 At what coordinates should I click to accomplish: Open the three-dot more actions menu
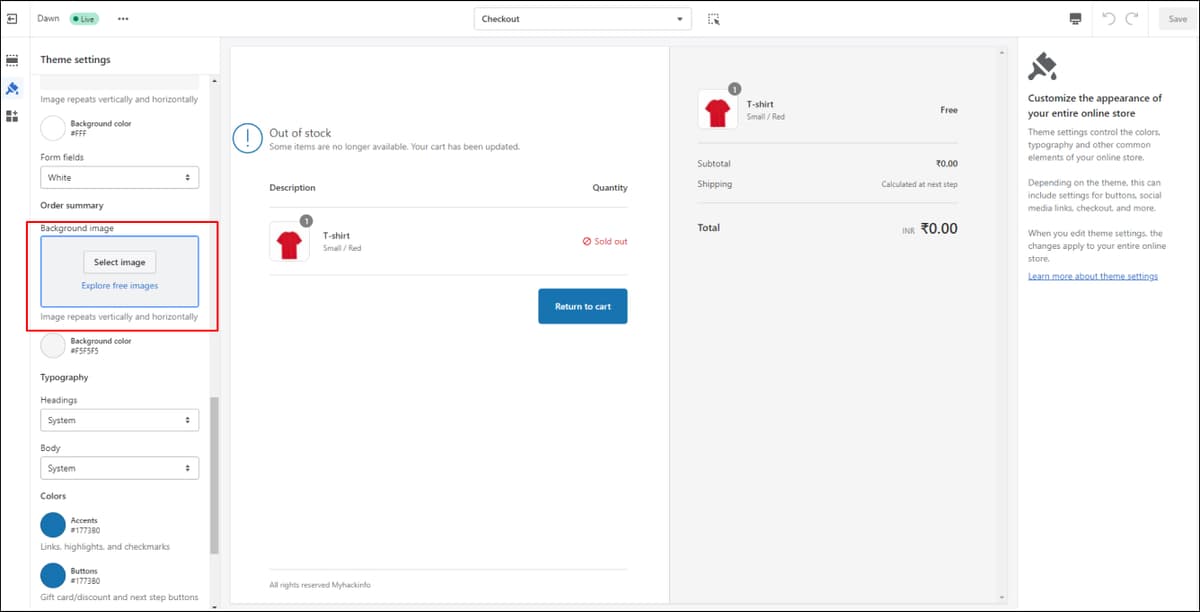(123, 19)
